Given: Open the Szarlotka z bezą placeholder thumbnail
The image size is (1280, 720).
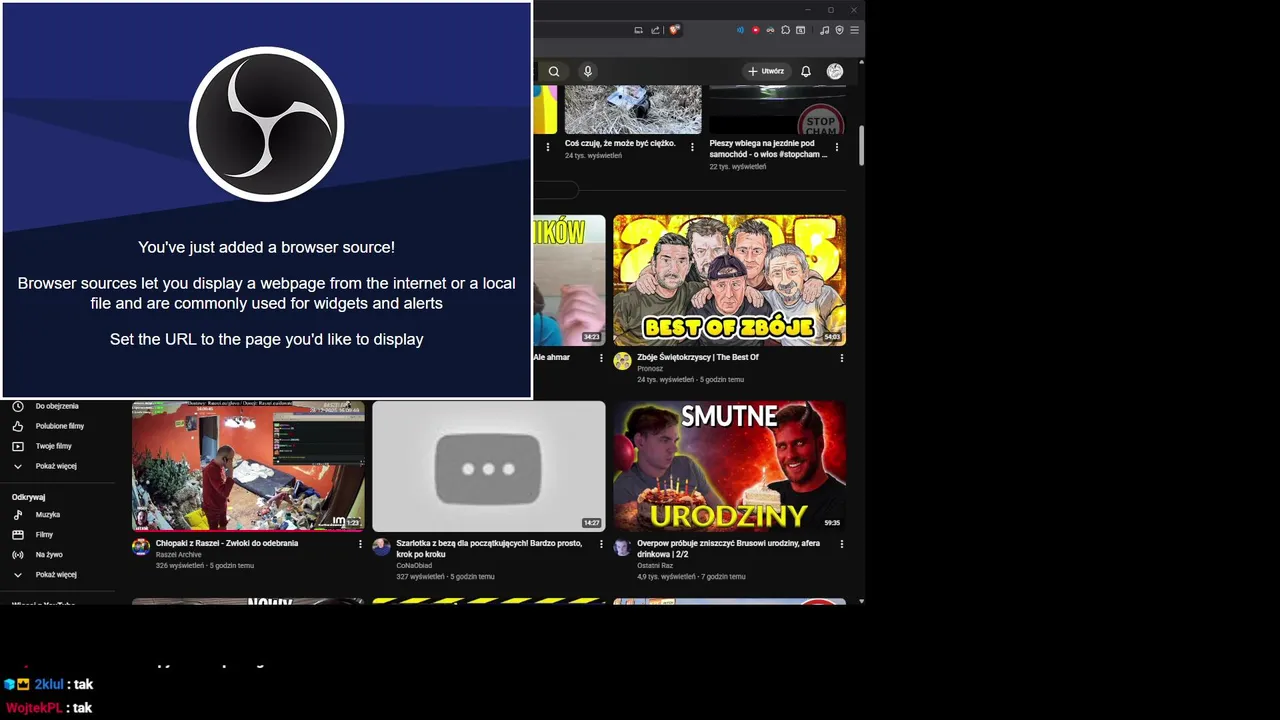Looking at the screenshot, I should (x=488, y=466).
